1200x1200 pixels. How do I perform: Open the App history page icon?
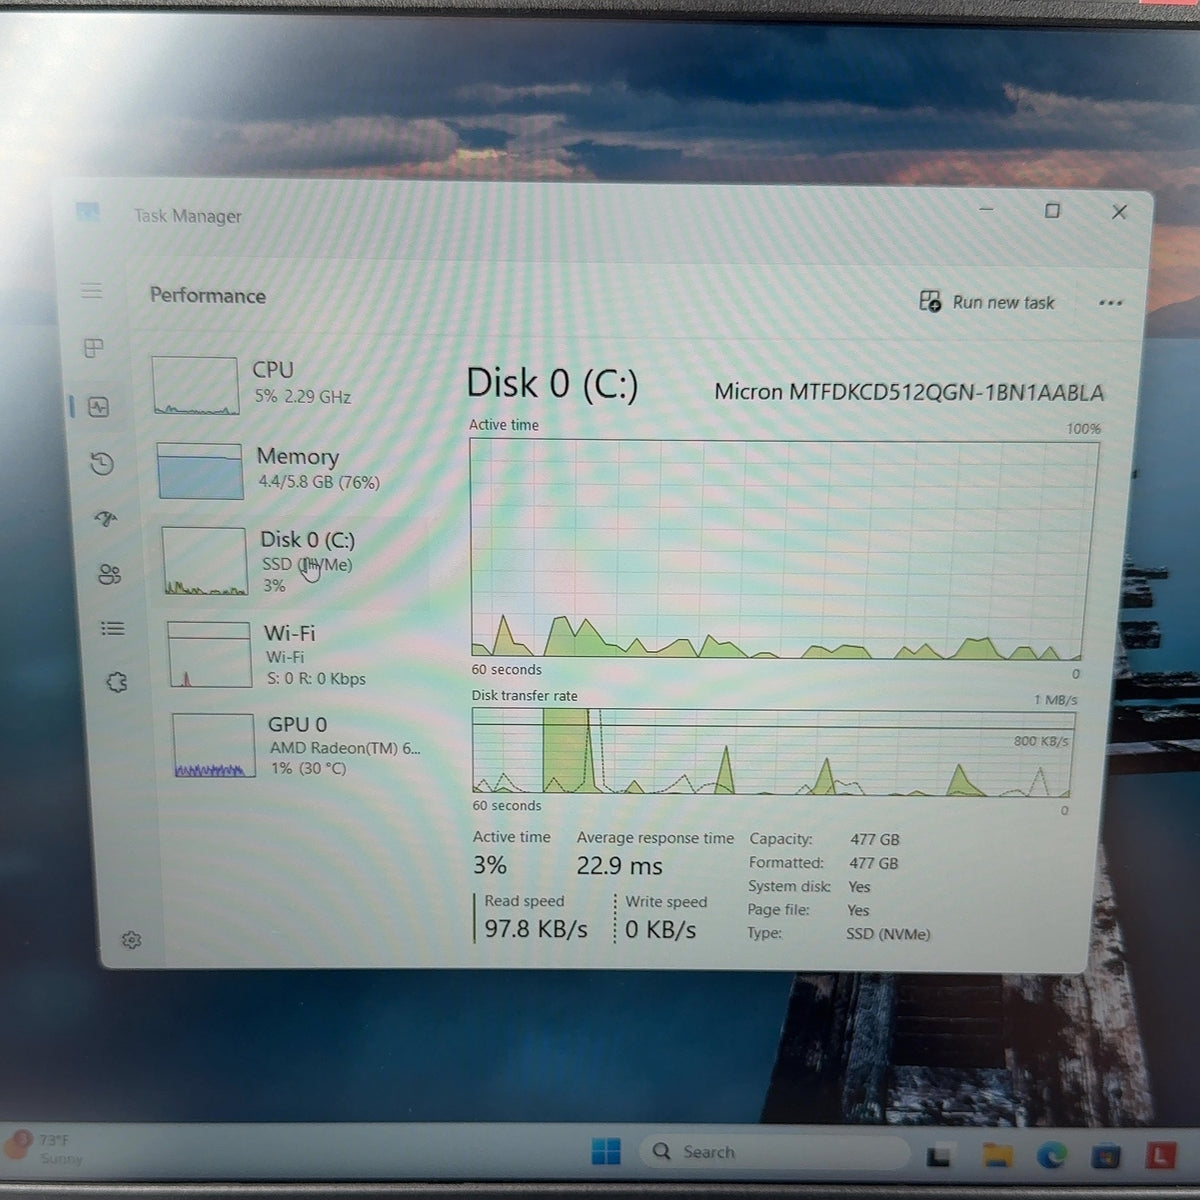(x=101, y=464)
